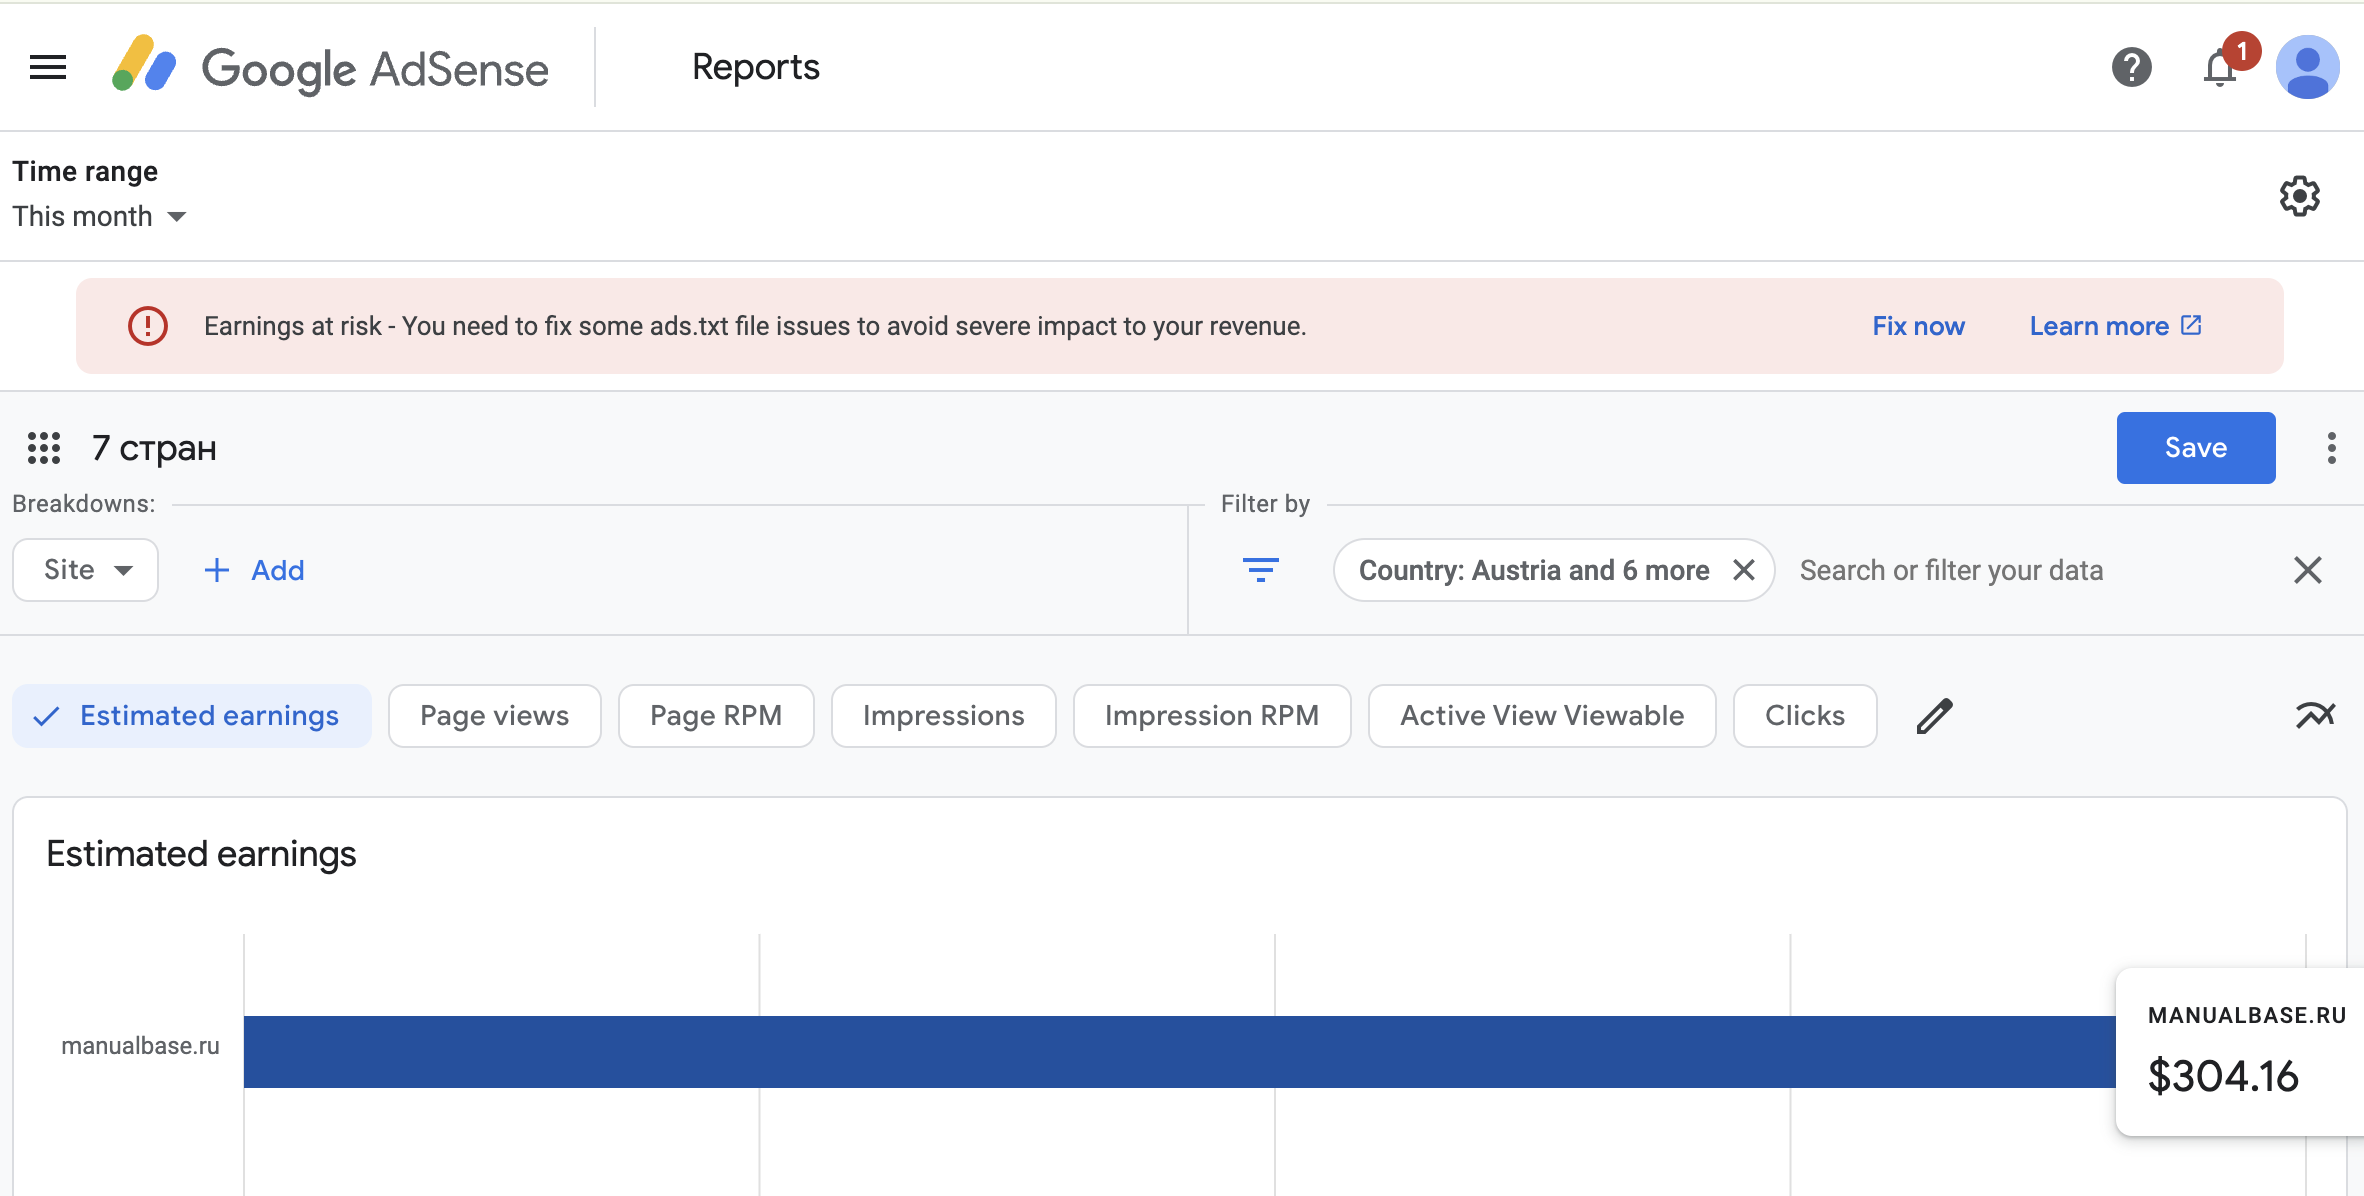Click the report title 7 стран

(154, 448)
